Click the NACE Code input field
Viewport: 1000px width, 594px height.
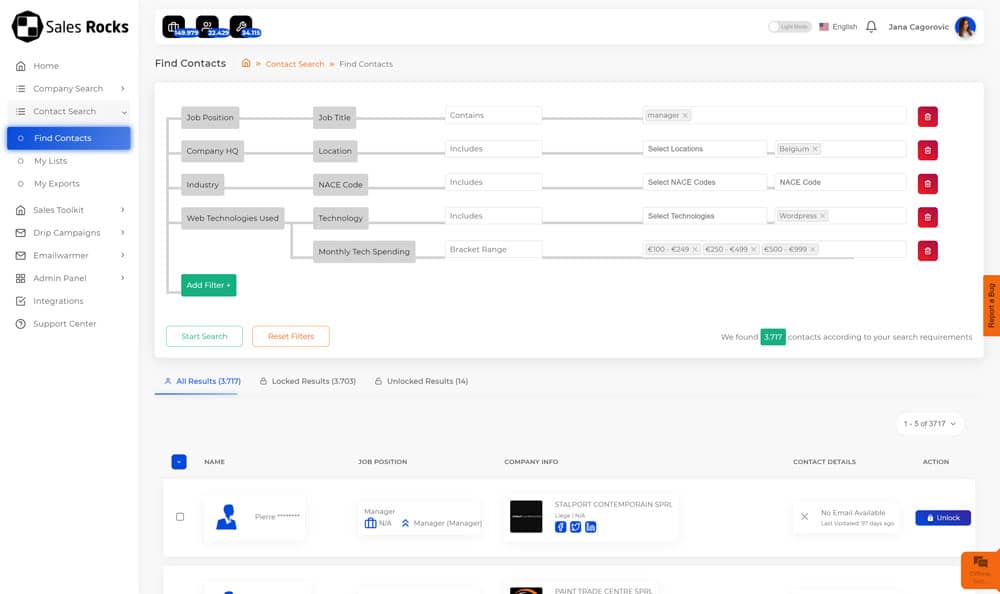pyautogui.click(x=839, y=183)
